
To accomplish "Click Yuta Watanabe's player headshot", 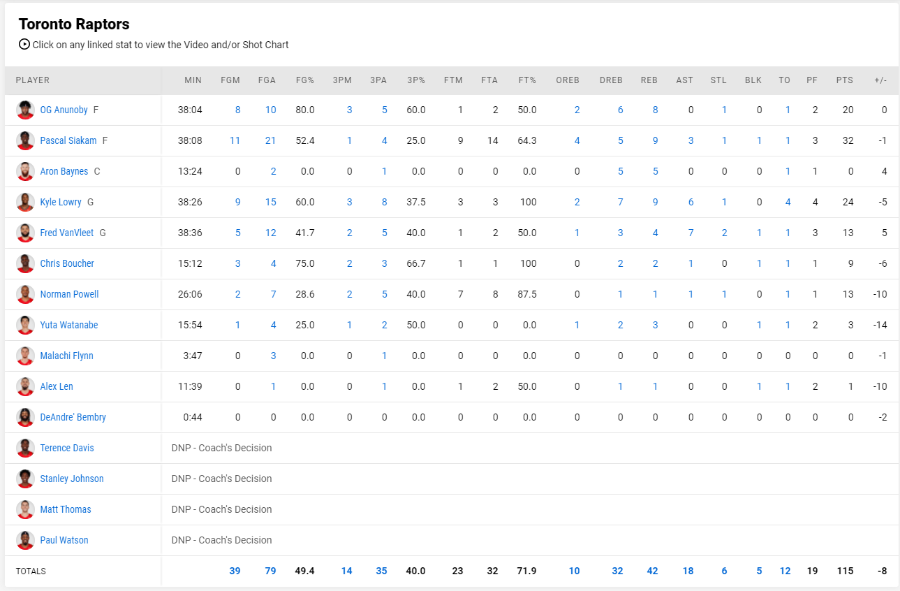I will pyautogui.click(x=25, y=325).
